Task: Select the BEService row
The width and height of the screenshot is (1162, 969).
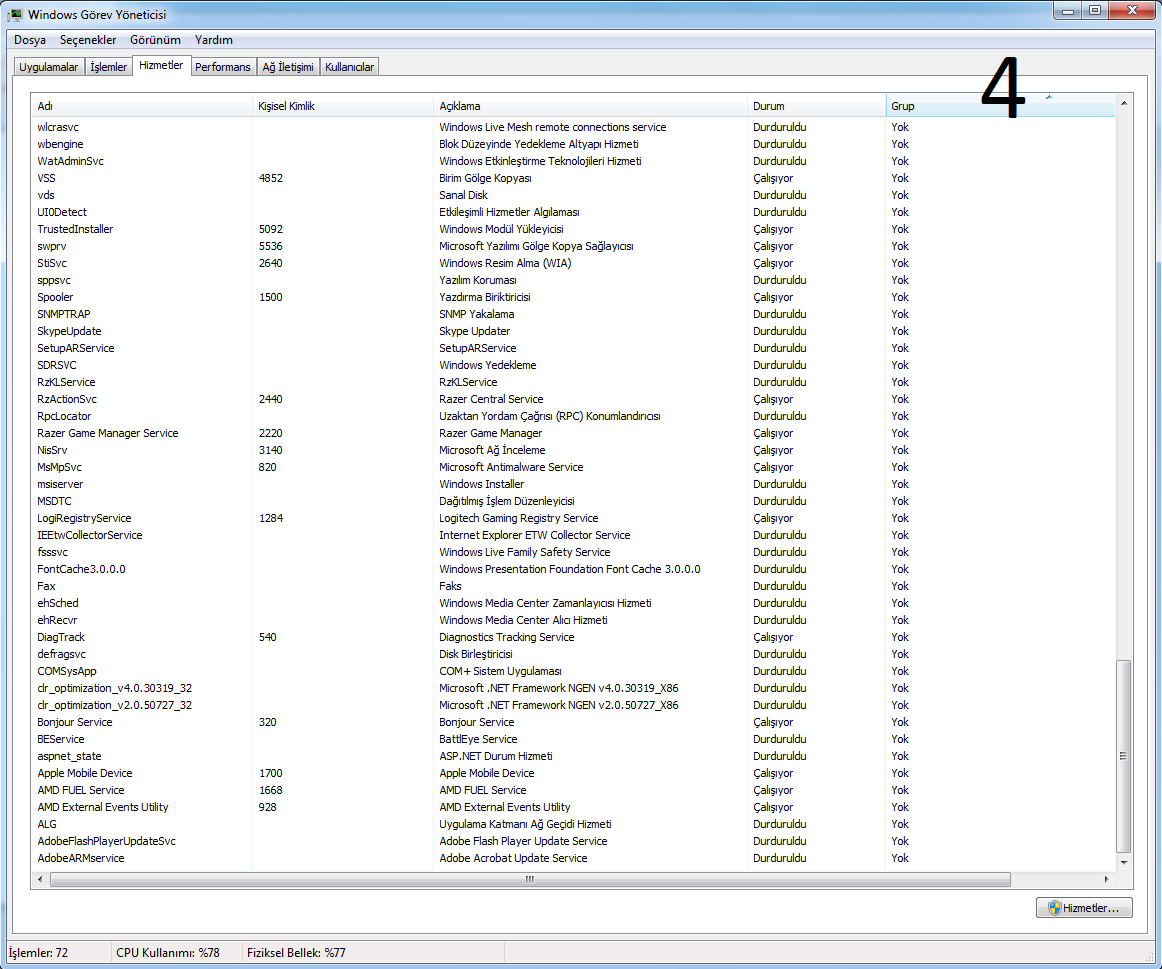Action: click(x=573, y=740)
